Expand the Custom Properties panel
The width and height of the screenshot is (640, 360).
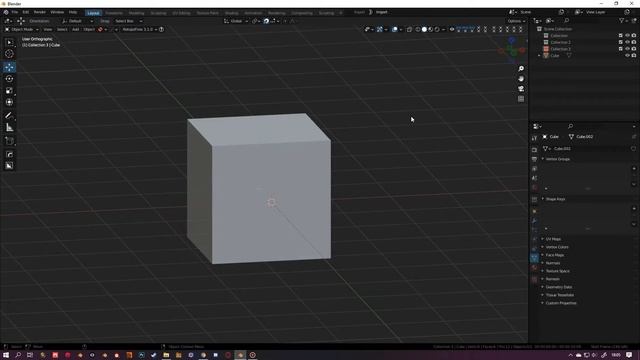point(560,303)
